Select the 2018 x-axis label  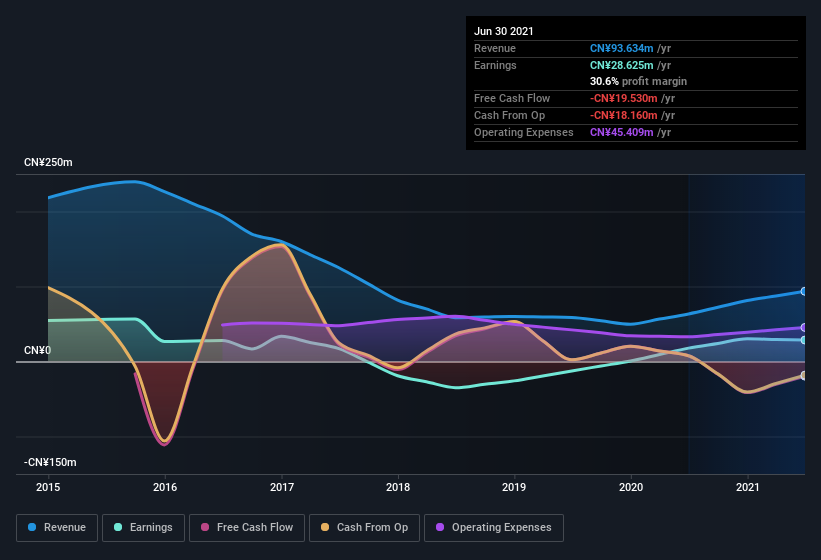(398, 487)
